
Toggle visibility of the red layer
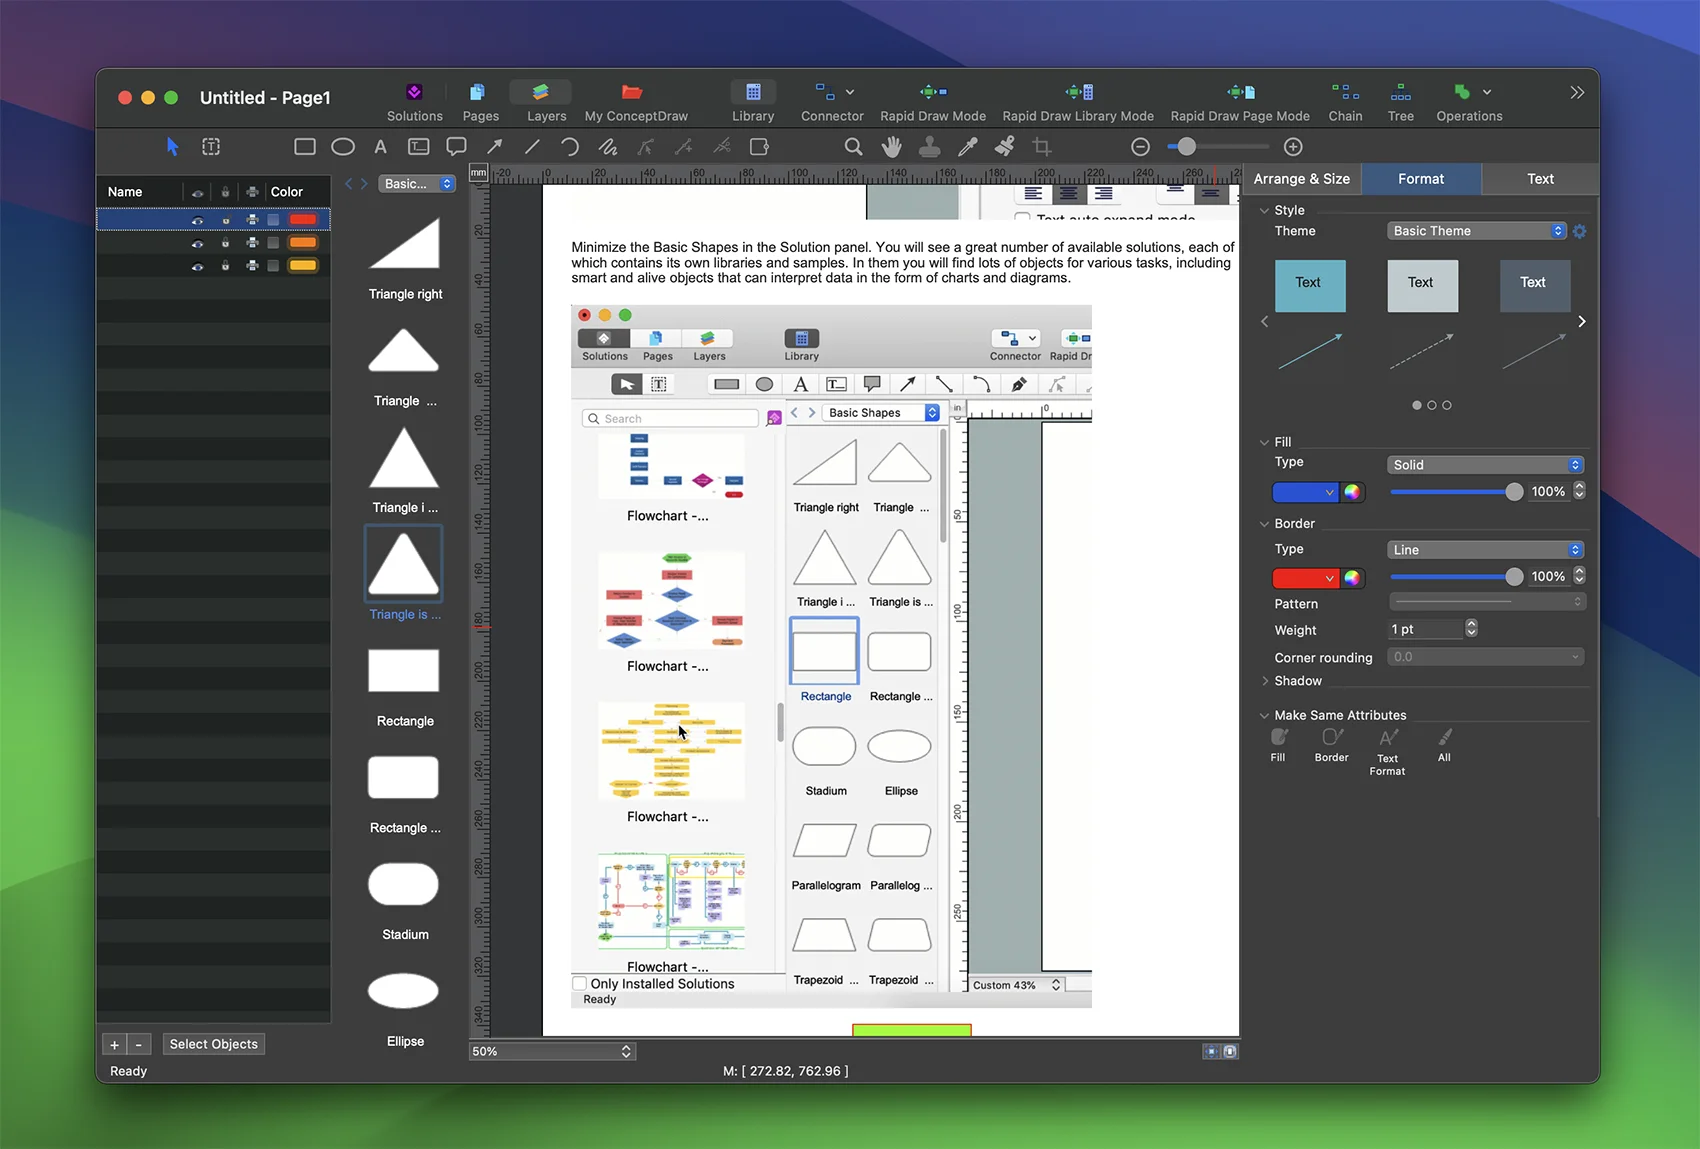pos(198,220)
